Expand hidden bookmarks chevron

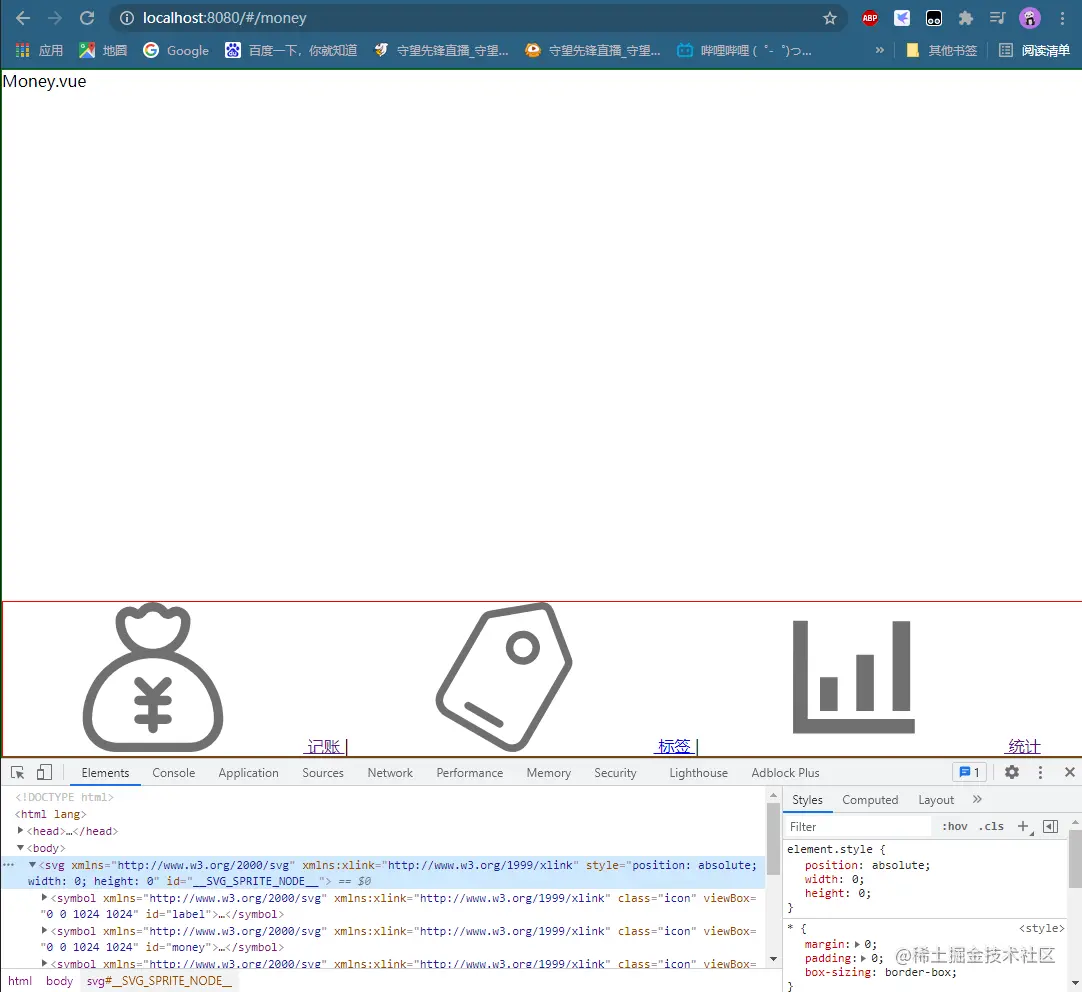click(x=879, y=50)
